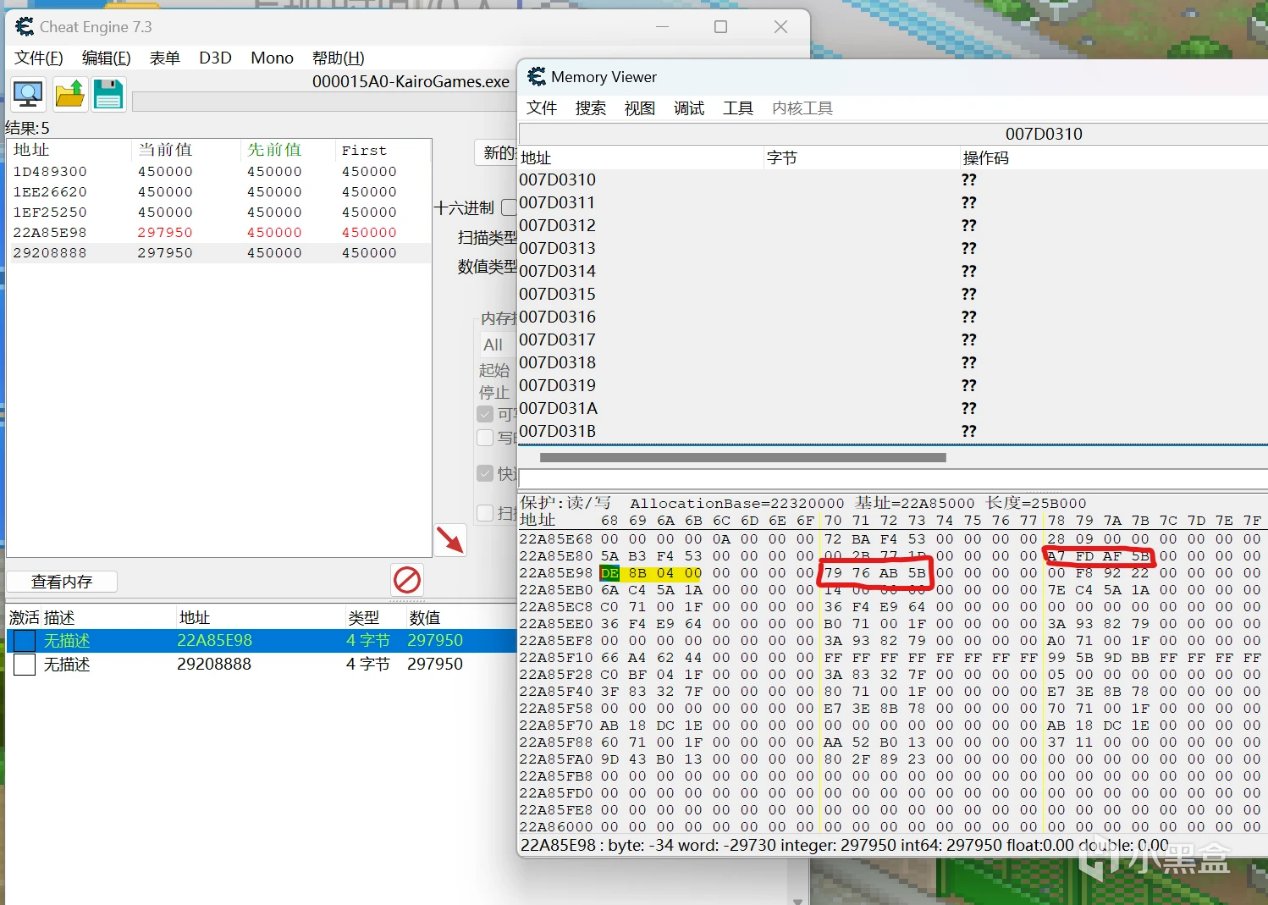The width and height of the screenshot is (1268, 905).
Task: Click the Memory Viewer title bar logo
Action: [537, 77]
